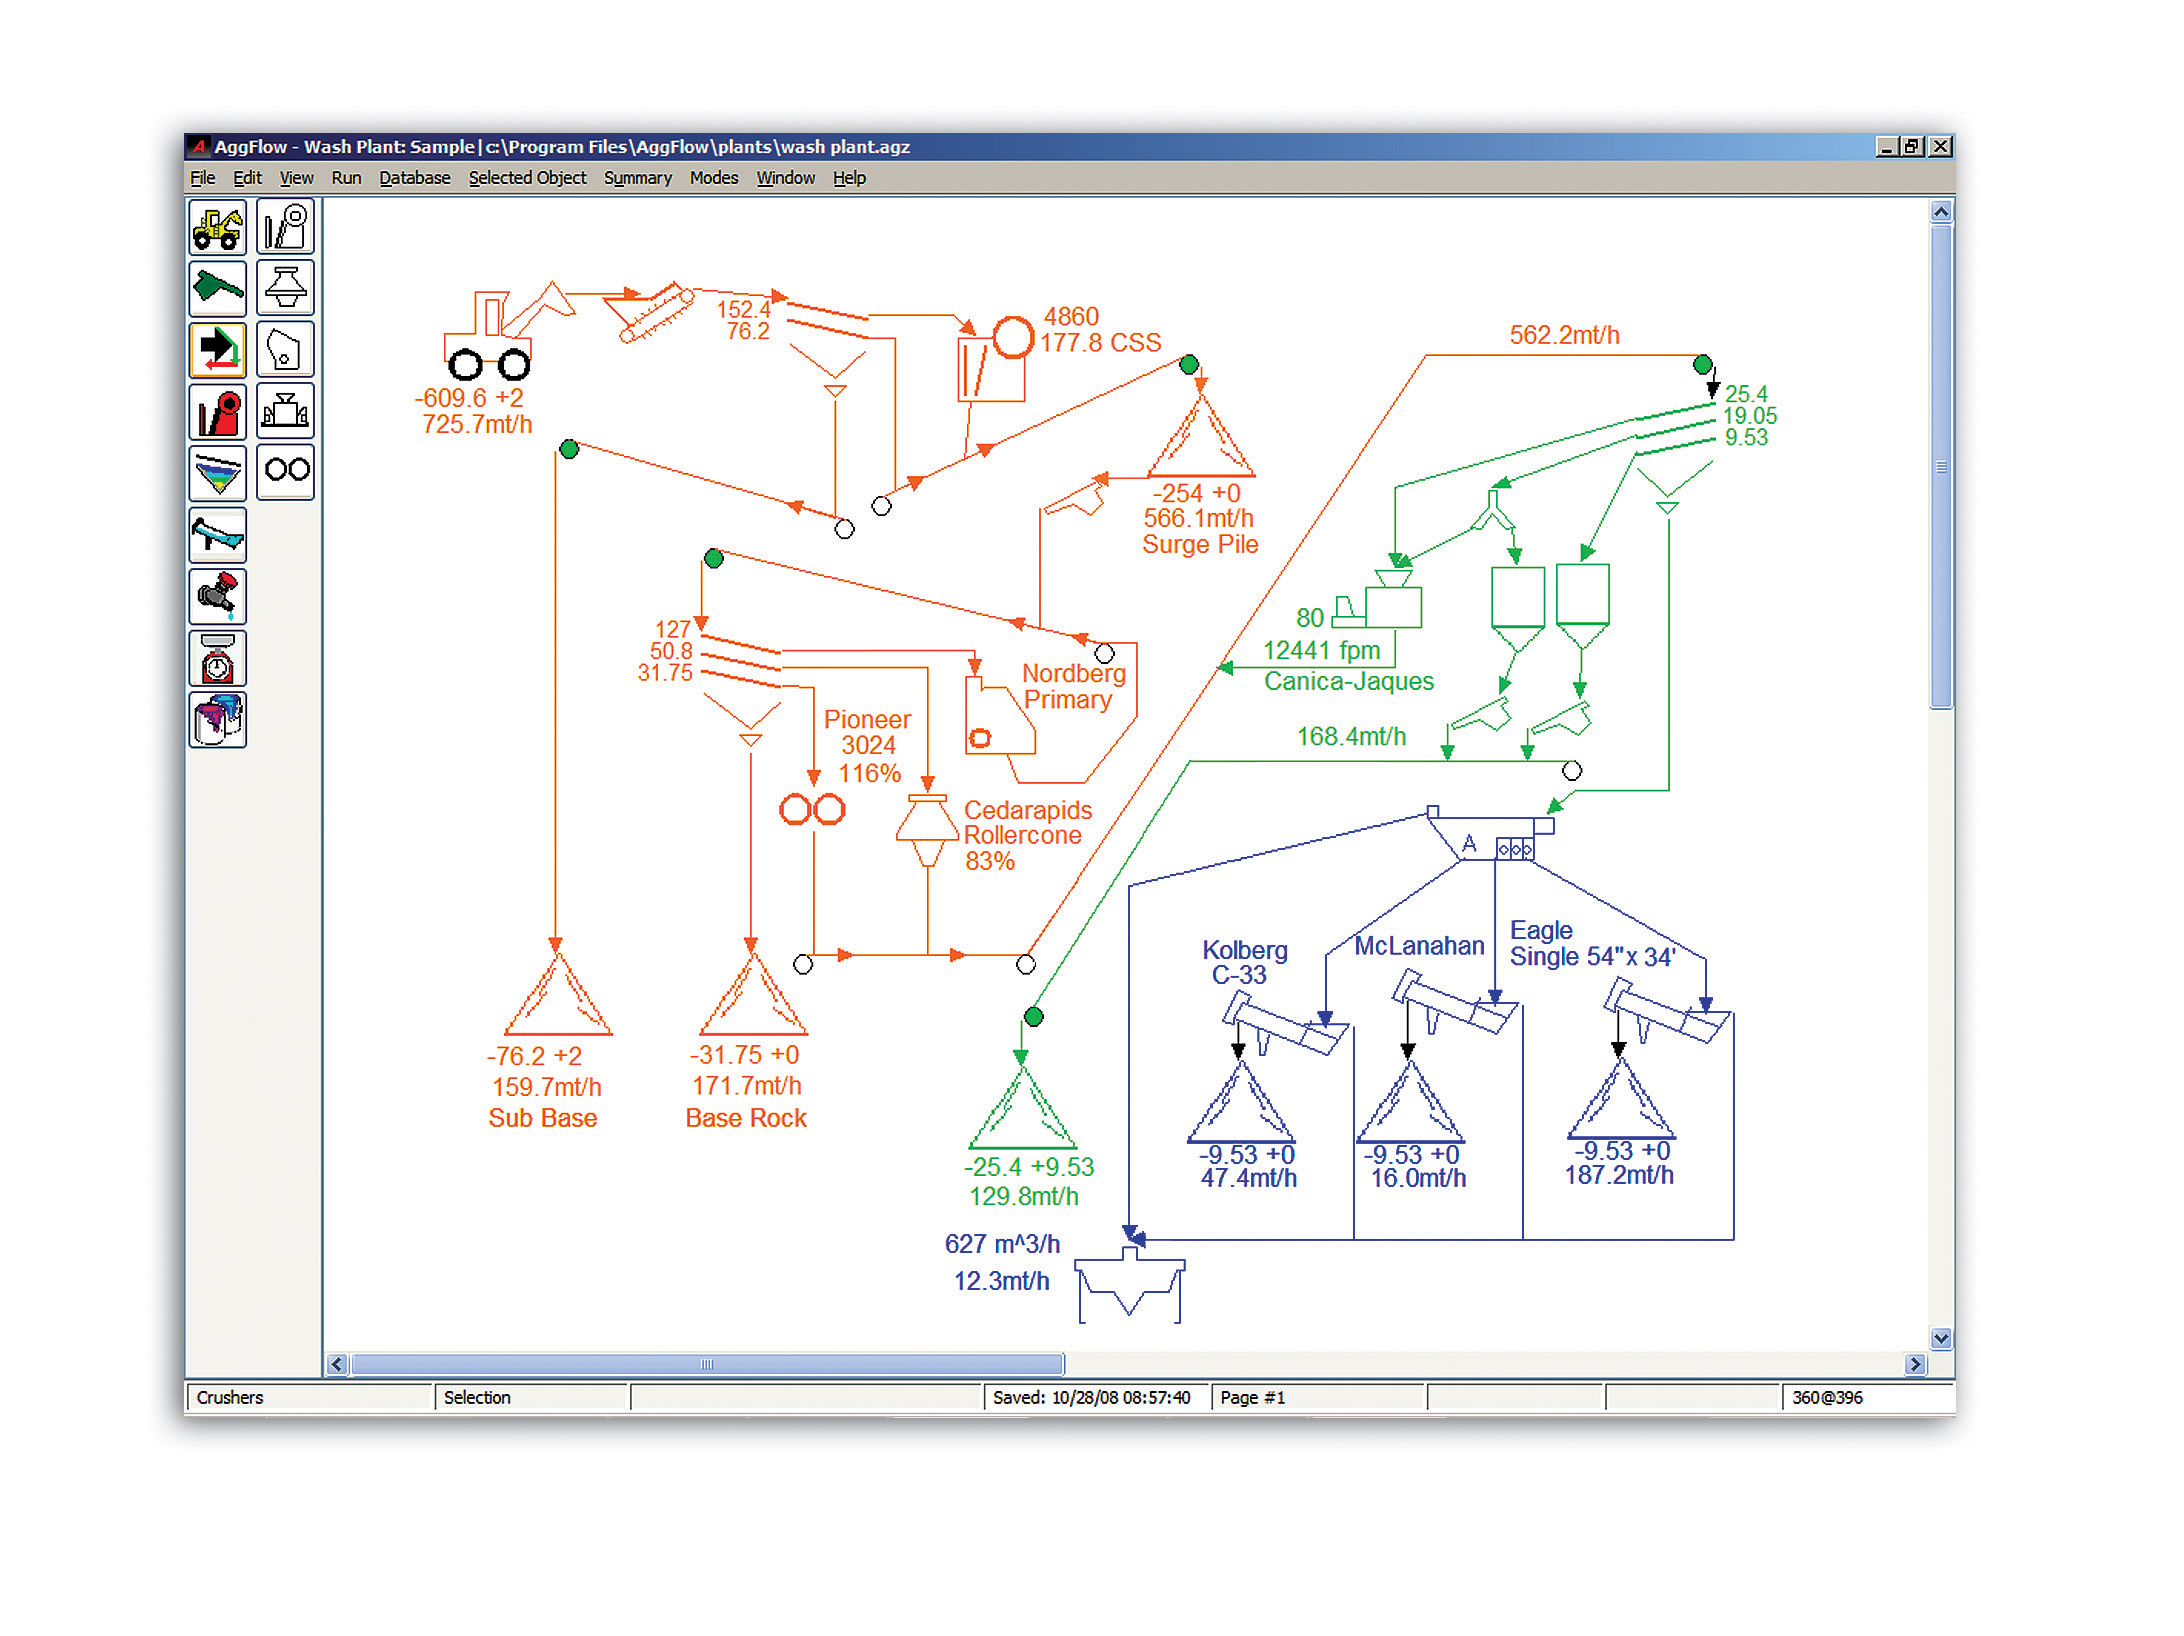
Task: Open the Modes menu
Action: click(714, 178)
